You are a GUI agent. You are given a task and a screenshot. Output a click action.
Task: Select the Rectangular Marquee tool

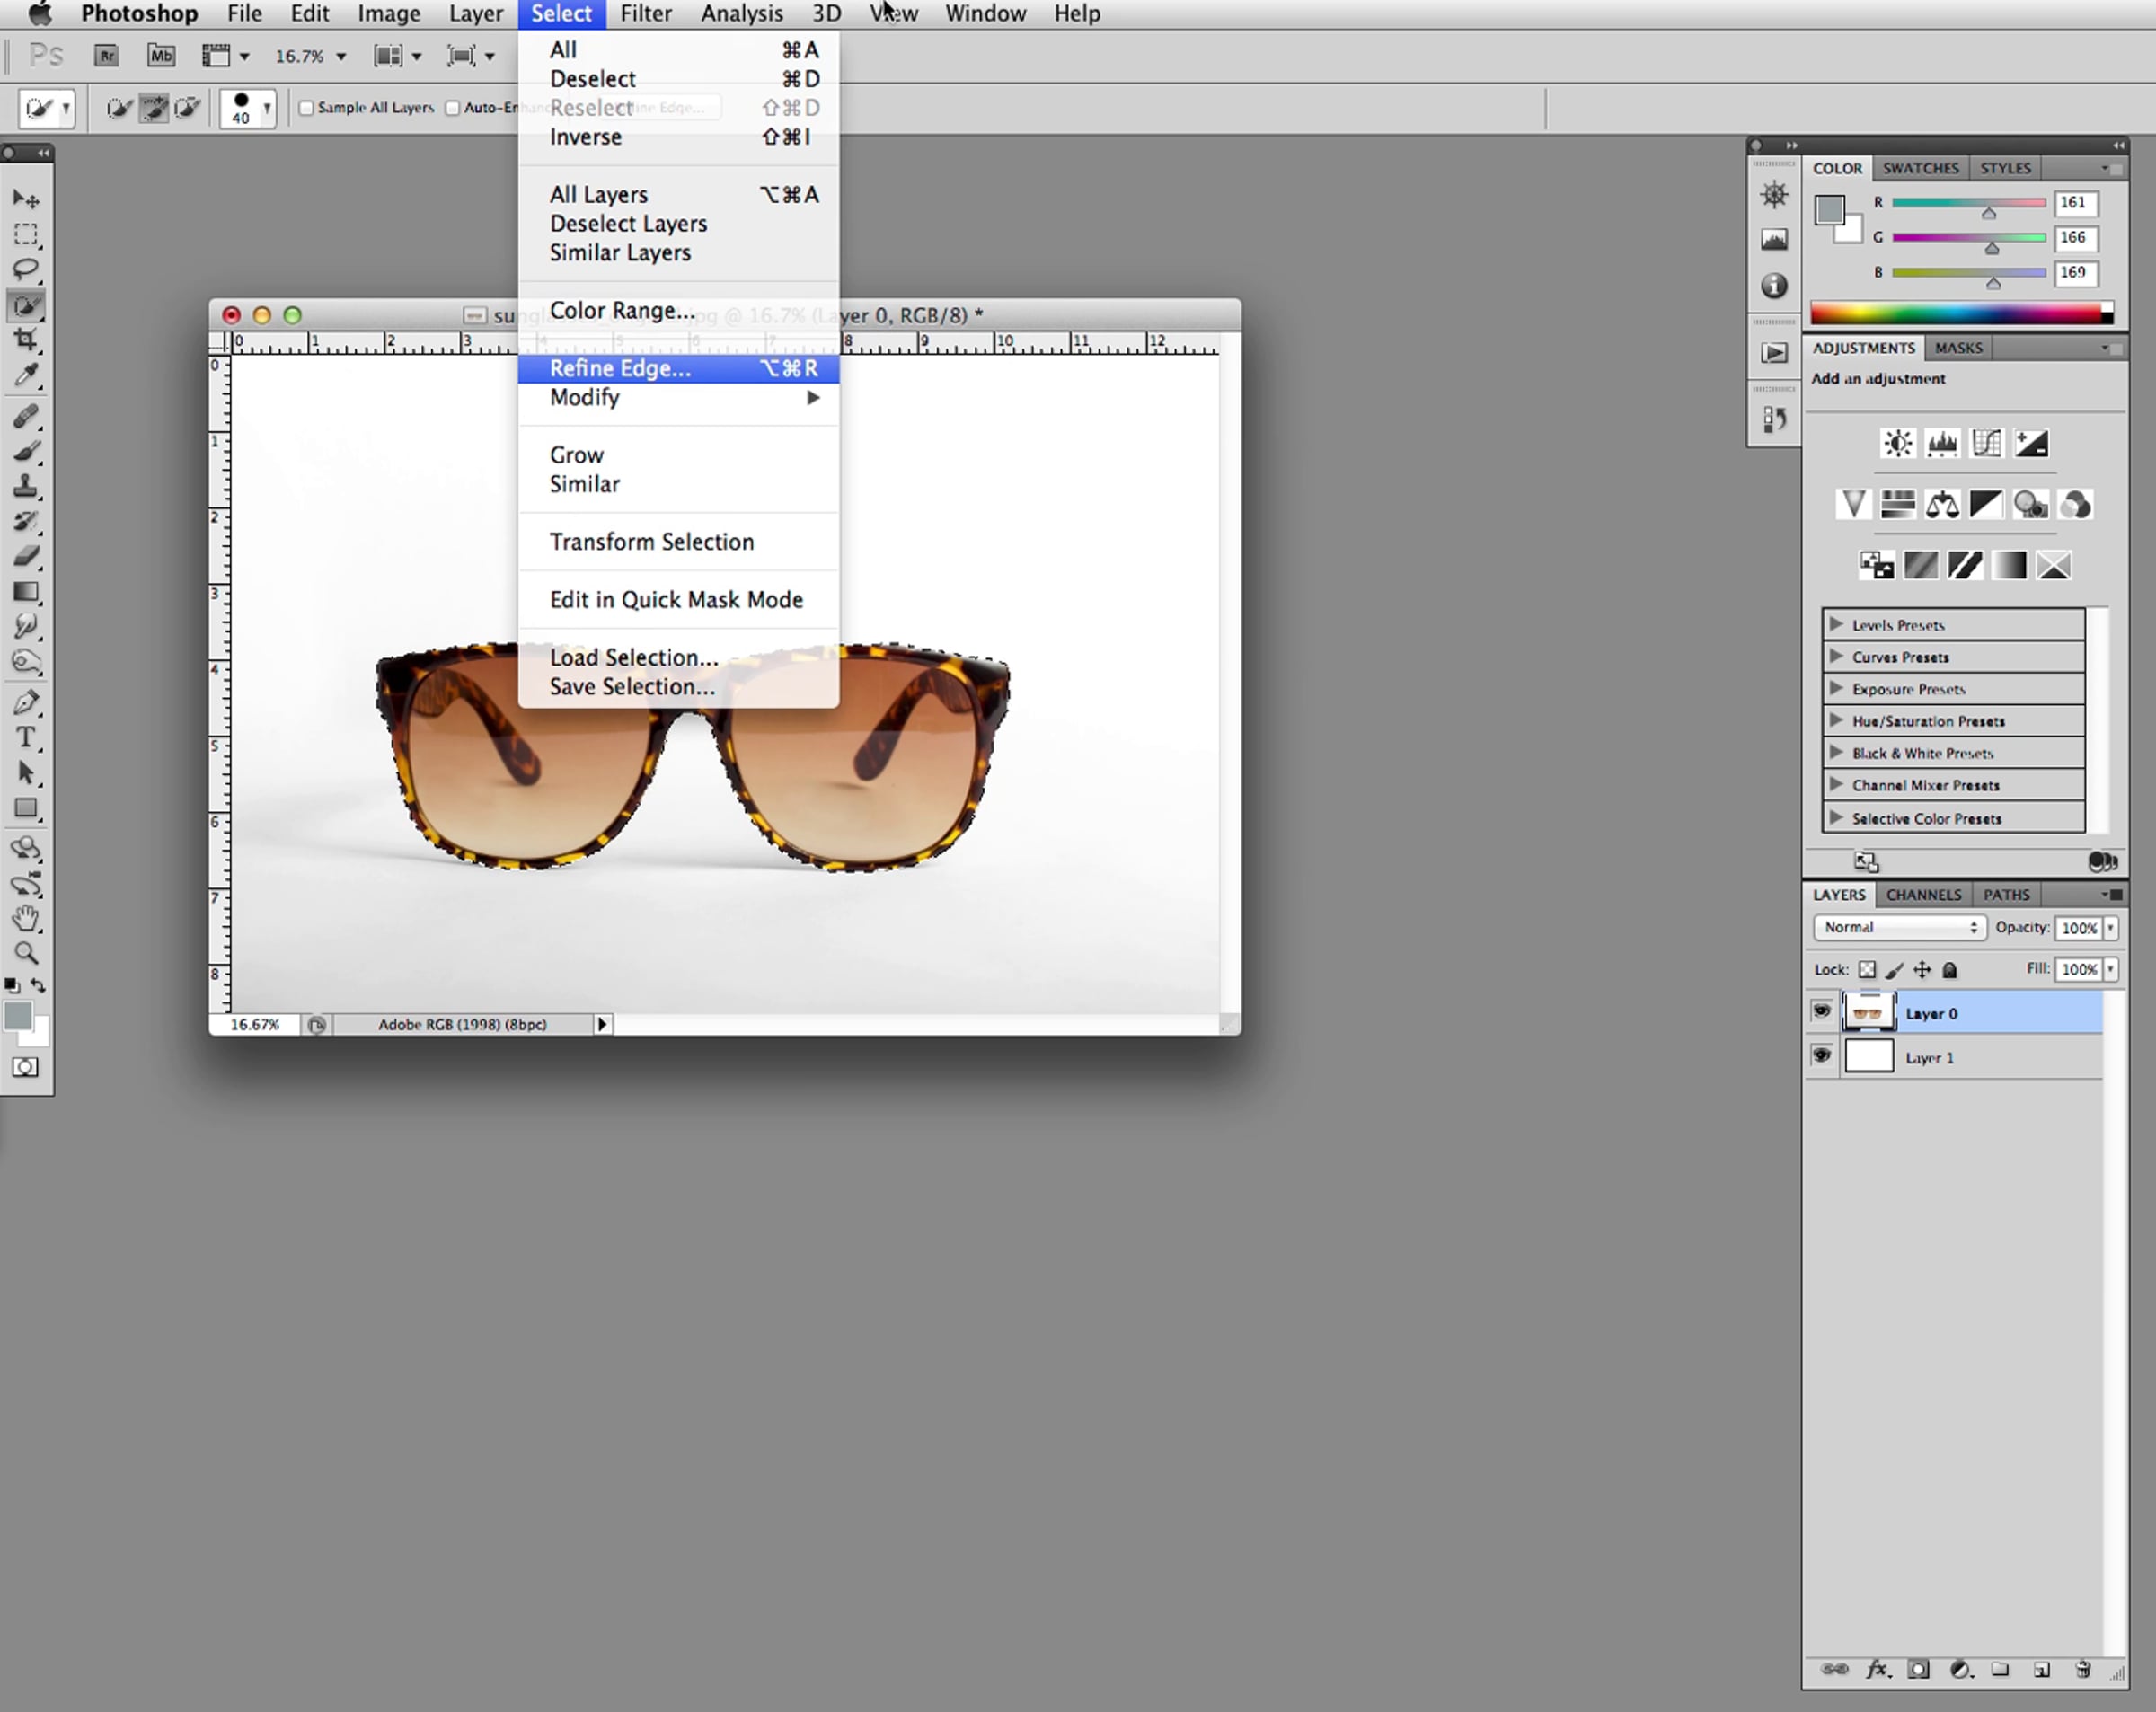tap(26, 234)
